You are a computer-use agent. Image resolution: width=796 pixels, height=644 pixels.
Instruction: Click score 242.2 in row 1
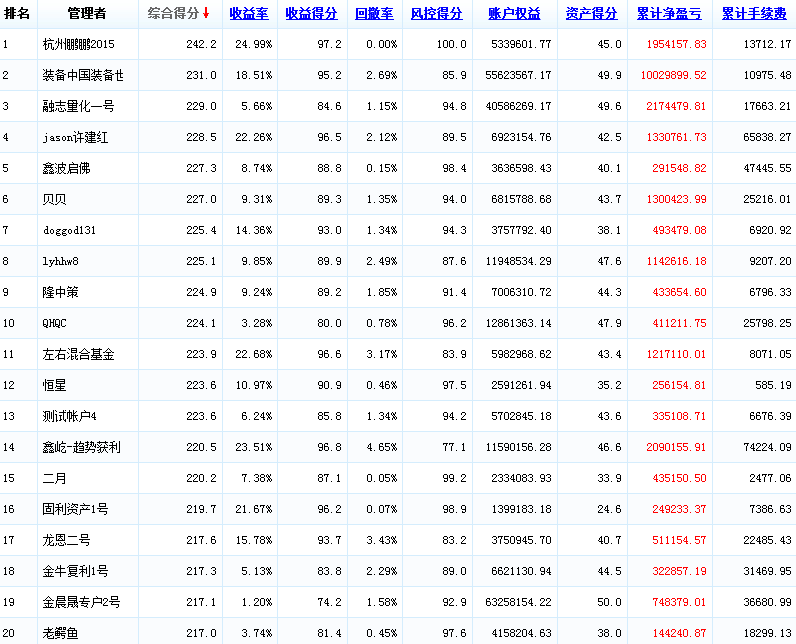[x=201, y=44]
